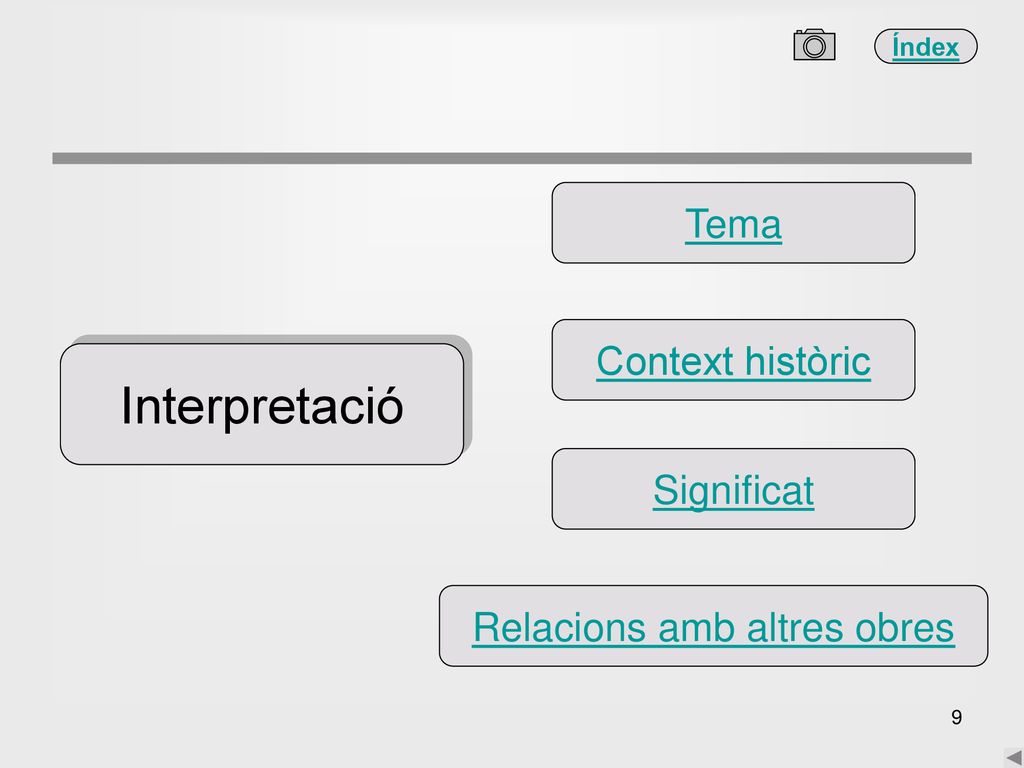This screenshot has height=768, width=1024.
Task: Click the gray back arrow in the corner
Action: point(1013,758)
